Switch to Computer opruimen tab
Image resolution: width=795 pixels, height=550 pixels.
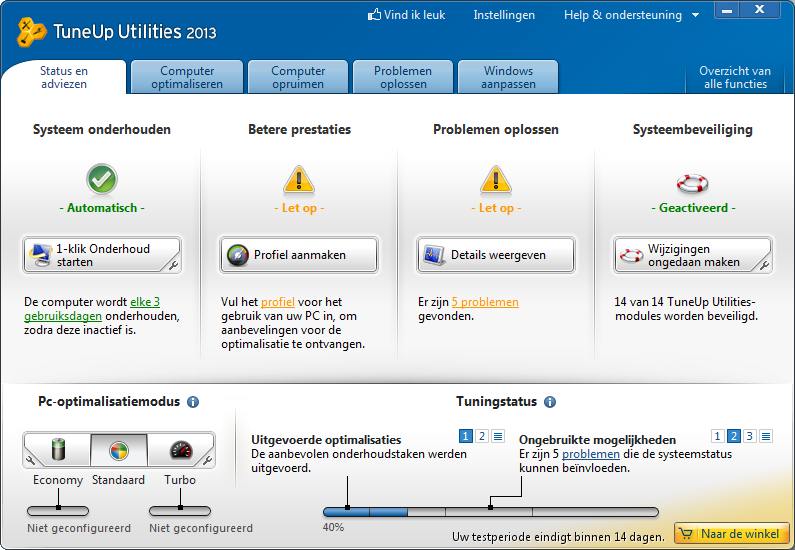pyautogui.click(x=298, y=78)
